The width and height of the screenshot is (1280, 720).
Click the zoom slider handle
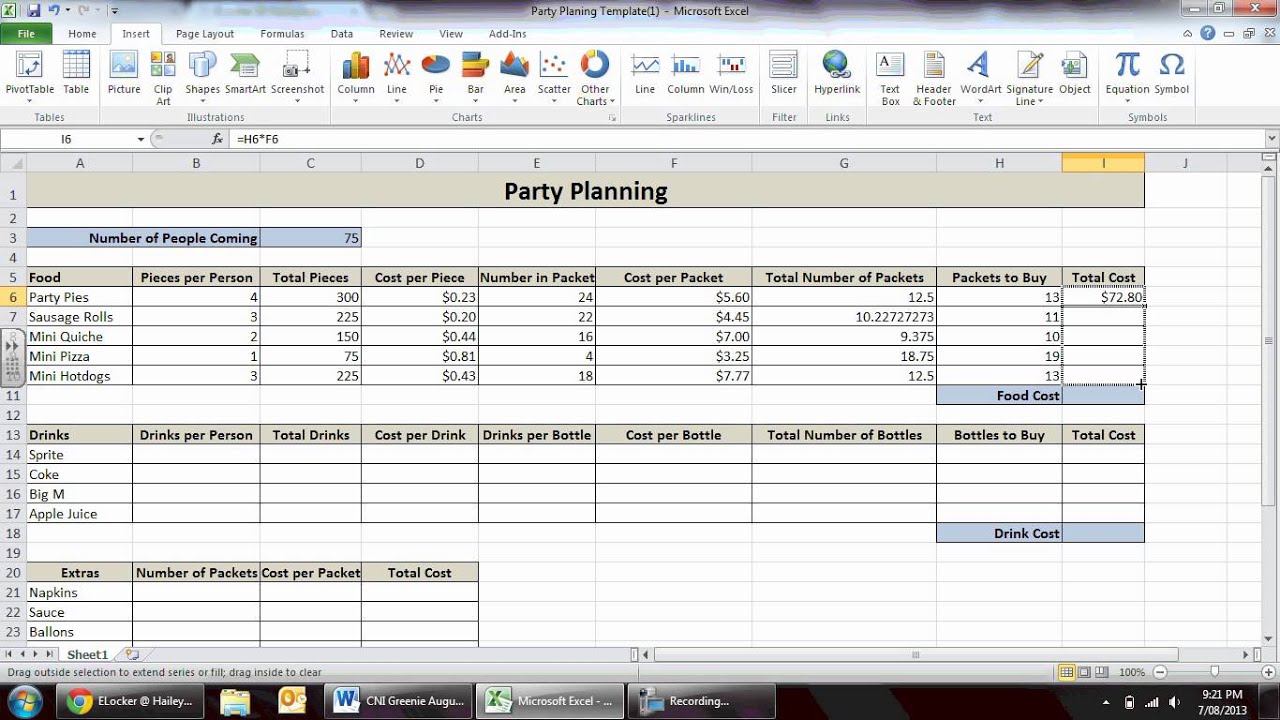click(1214, 672)
